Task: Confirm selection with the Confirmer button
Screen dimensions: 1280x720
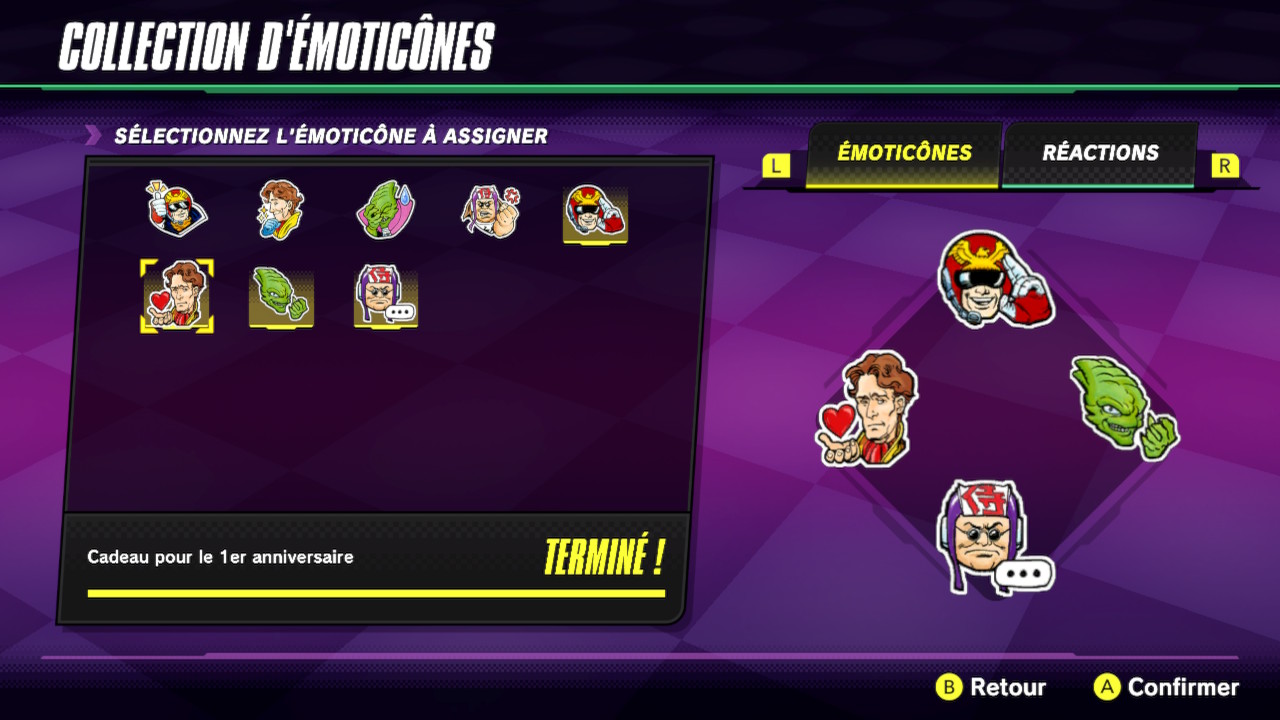Action: (1166, 687)
